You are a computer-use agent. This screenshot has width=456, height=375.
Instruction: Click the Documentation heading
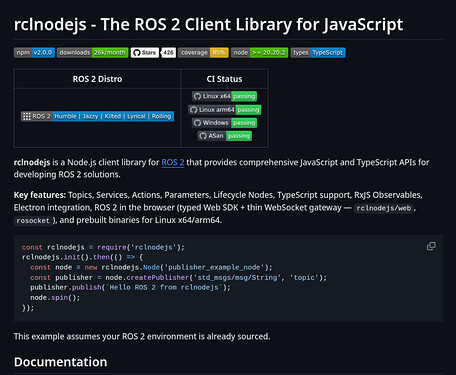(61, 362)
